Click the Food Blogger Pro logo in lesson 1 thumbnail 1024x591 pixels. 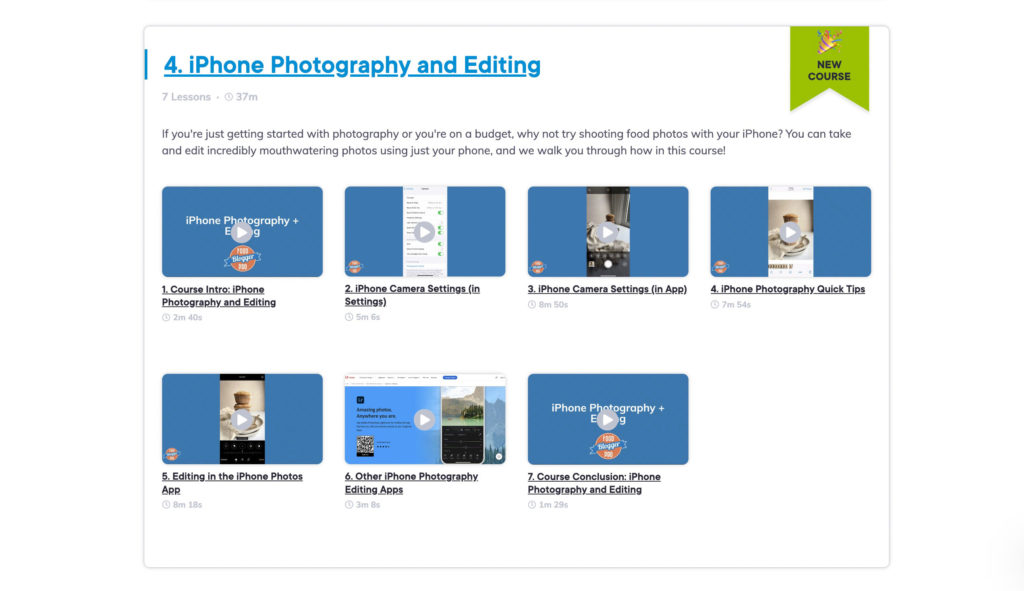(242, 258)
